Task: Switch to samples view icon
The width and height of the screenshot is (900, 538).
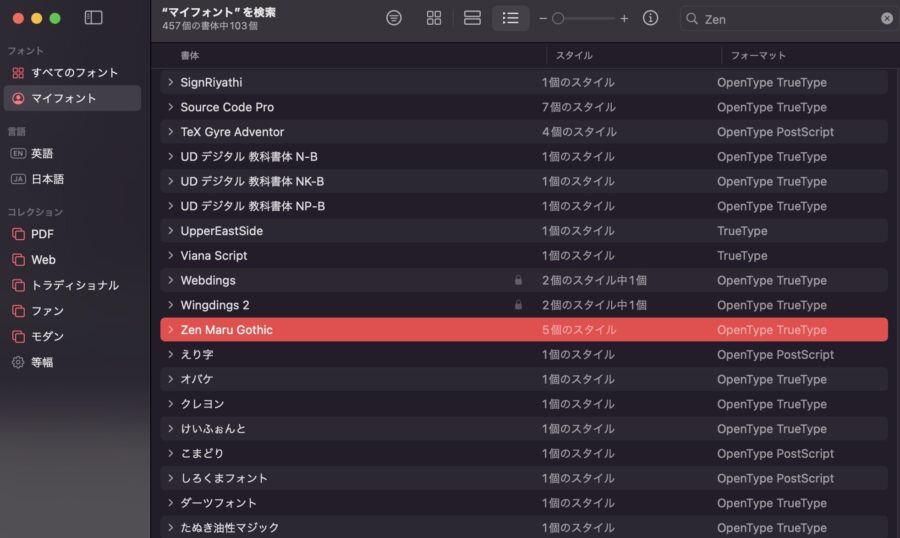Action: click(472, 18)
